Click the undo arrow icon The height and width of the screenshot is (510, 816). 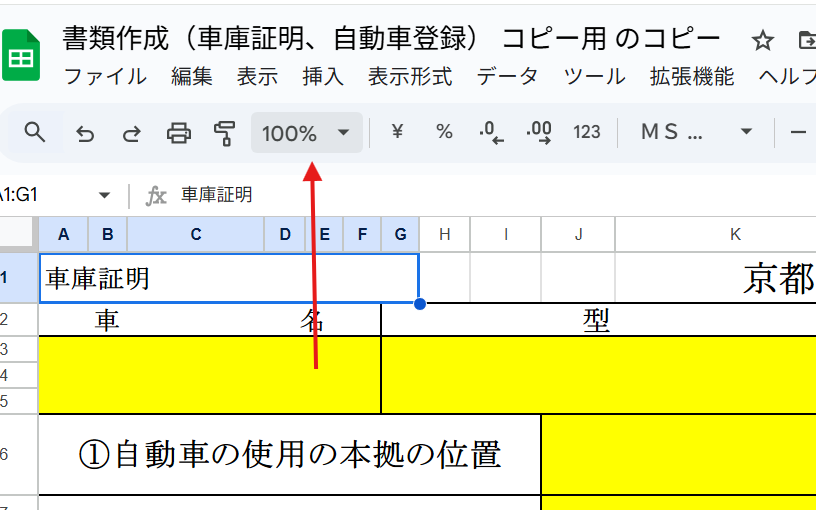tap(85, 132)
